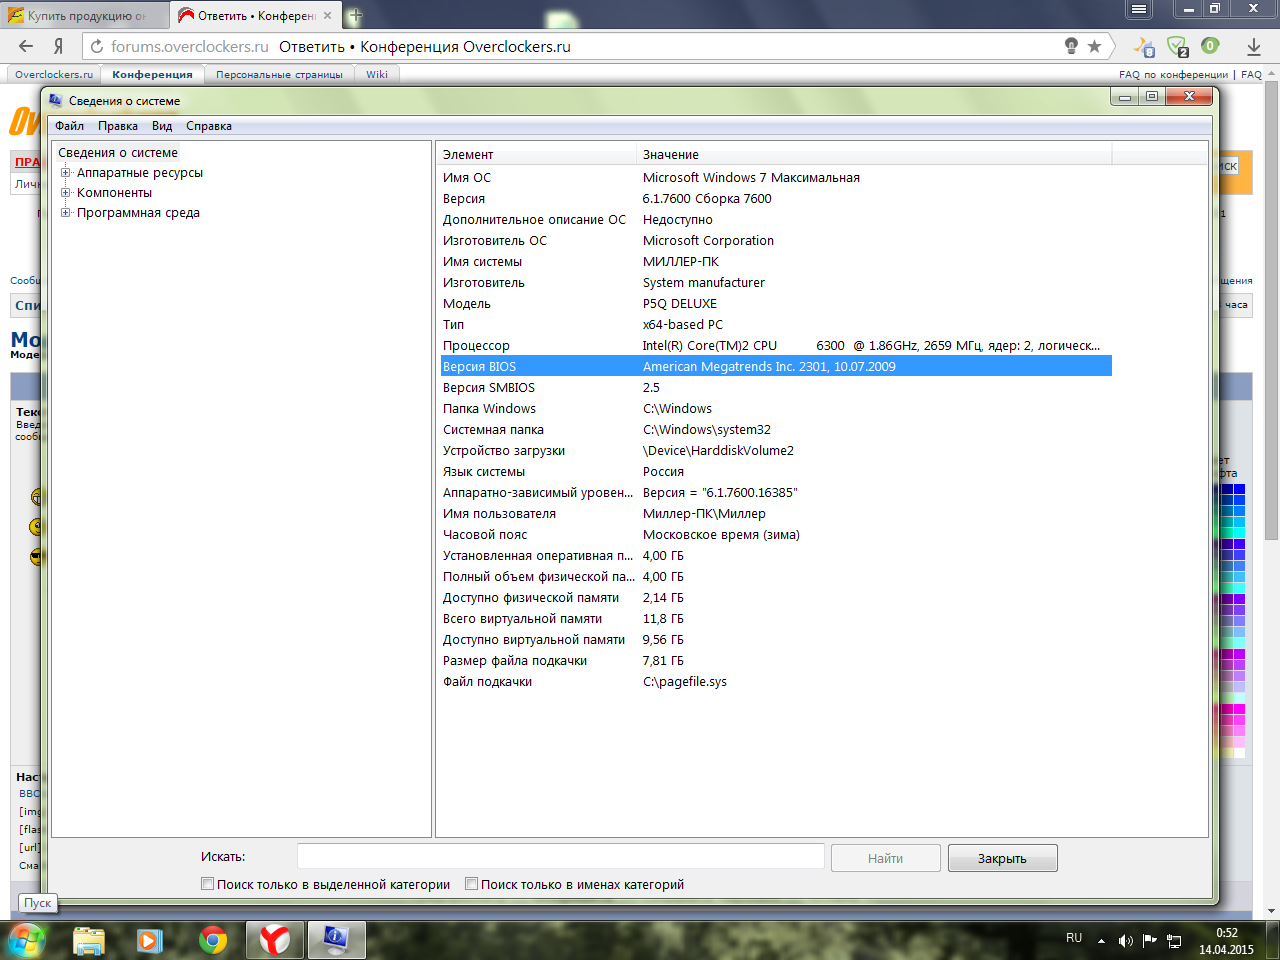Select the 'Процессор' row

pyautogui.click(x=776, y=345)
